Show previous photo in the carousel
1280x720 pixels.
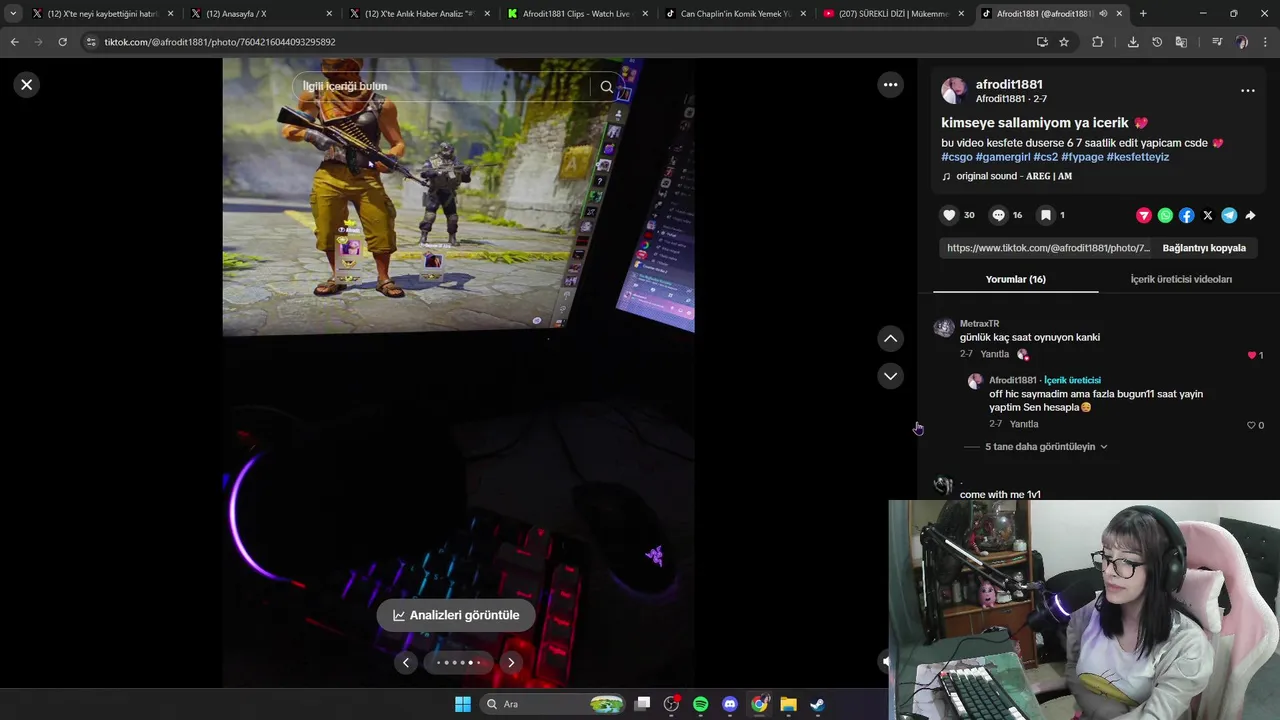point(406,662)
